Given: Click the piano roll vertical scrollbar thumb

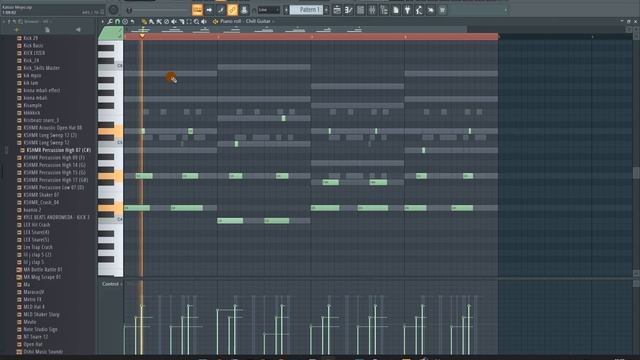Looking at the screenshot, I should click(x=636, y=173).
